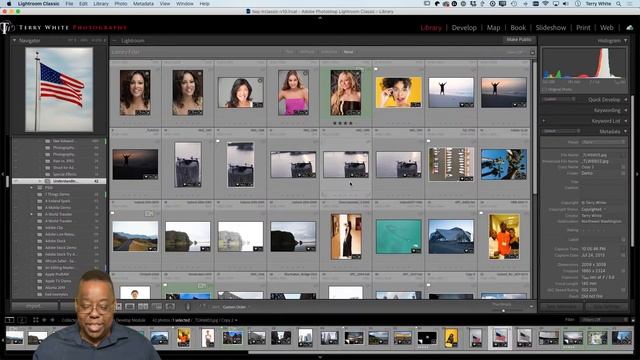This screenshot has height=360, width=640.
Task: Click the Make Public button
Action: click(x=519, y=40)
